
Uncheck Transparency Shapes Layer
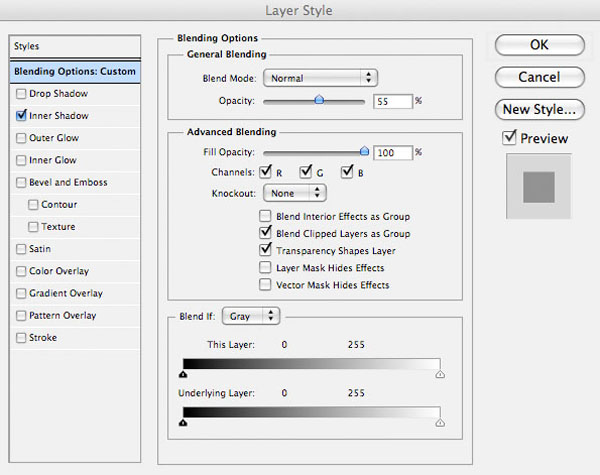click(265, 250)
